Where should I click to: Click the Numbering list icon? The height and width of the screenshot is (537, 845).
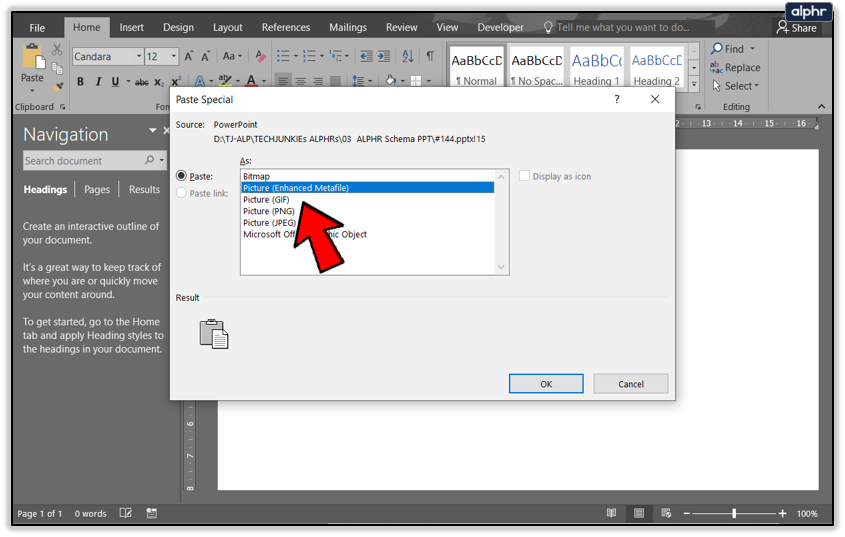[x=309, y=56]
